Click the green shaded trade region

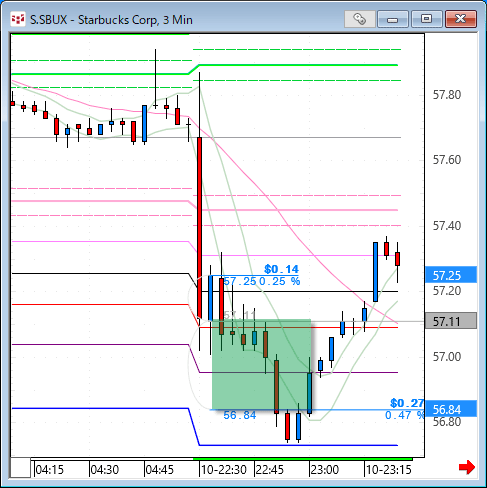click(x=261, y=364)
